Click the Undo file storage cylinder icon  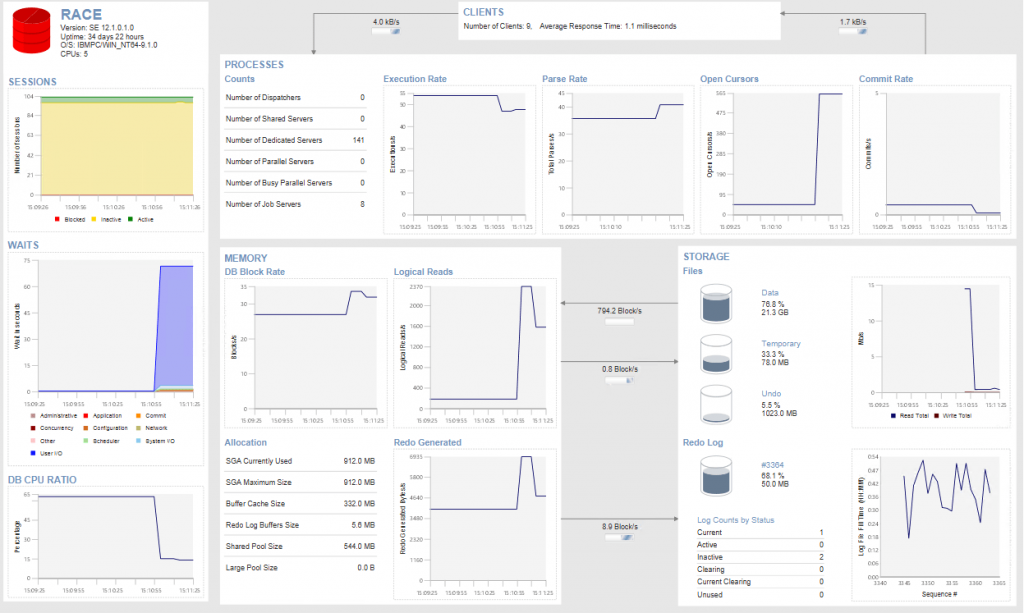716,404
